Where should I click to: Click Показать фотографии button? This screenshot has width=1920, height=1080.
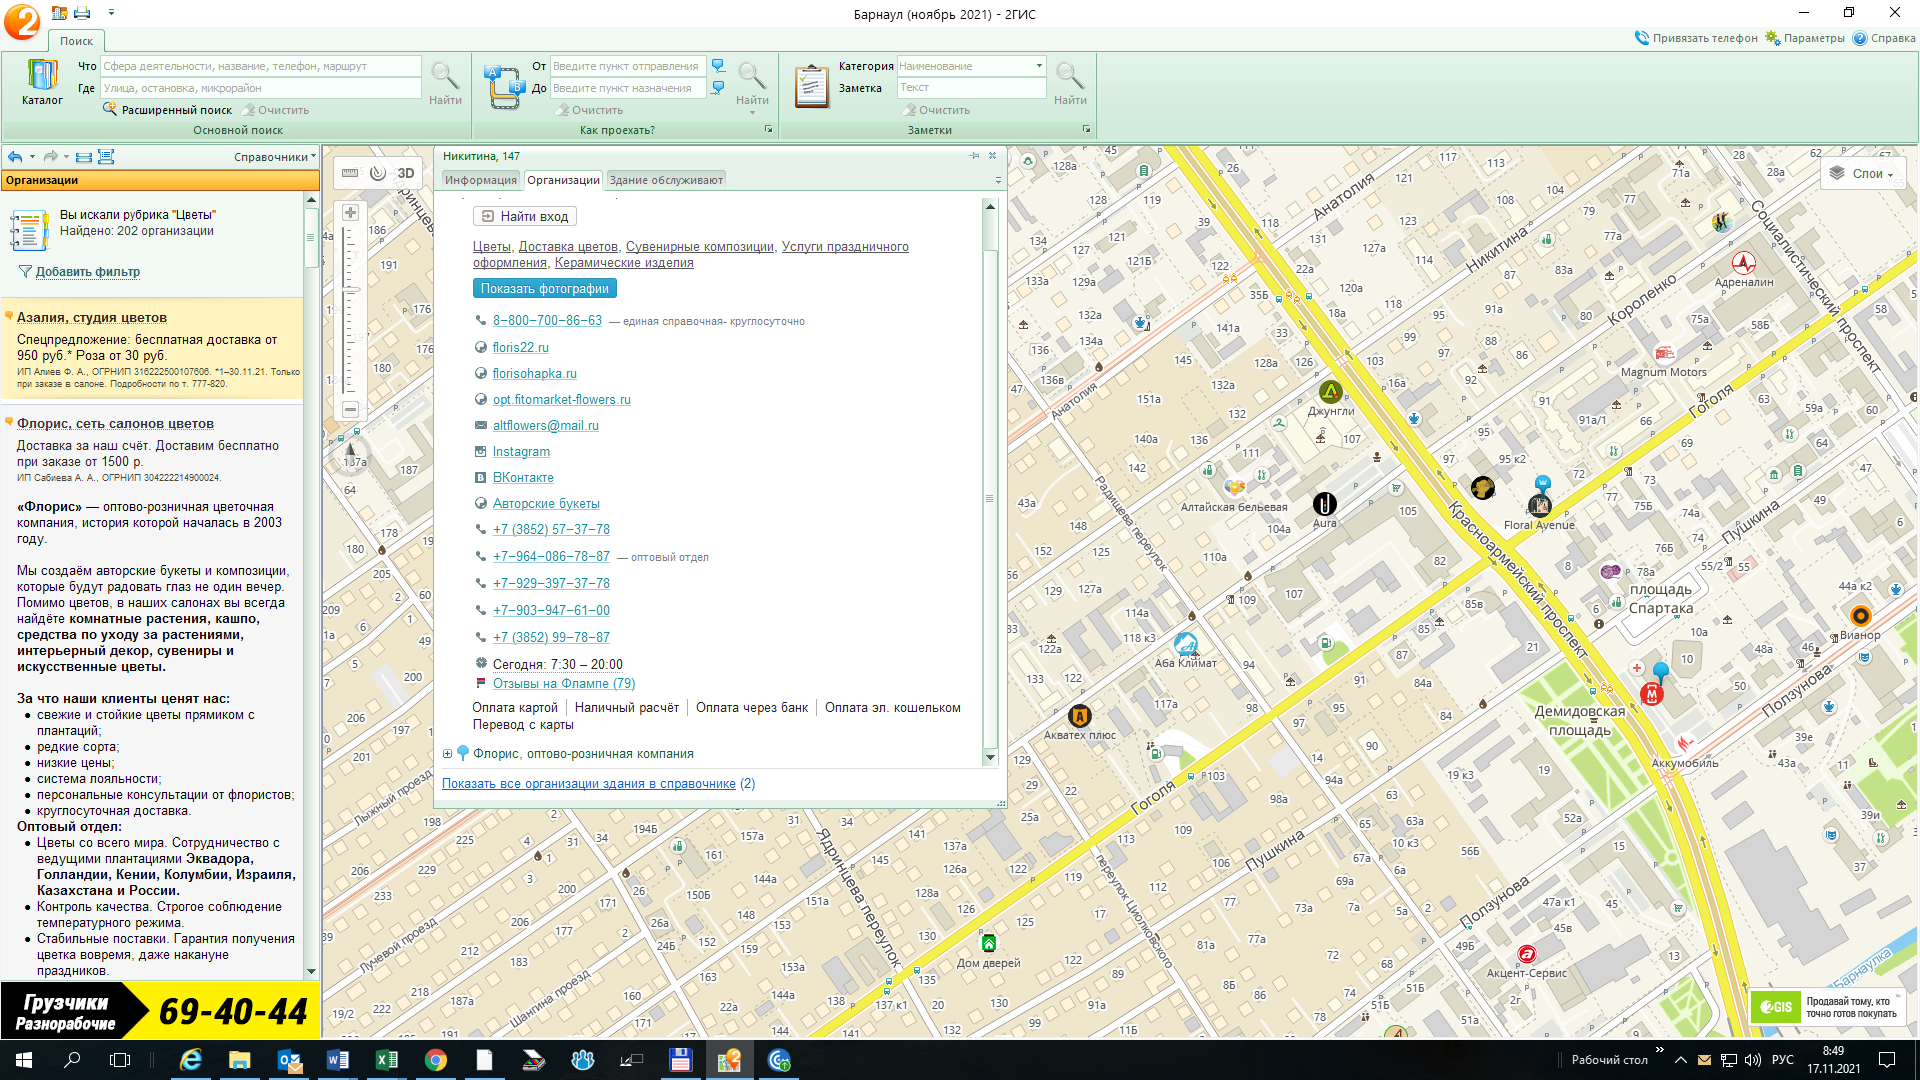point(545,289)
